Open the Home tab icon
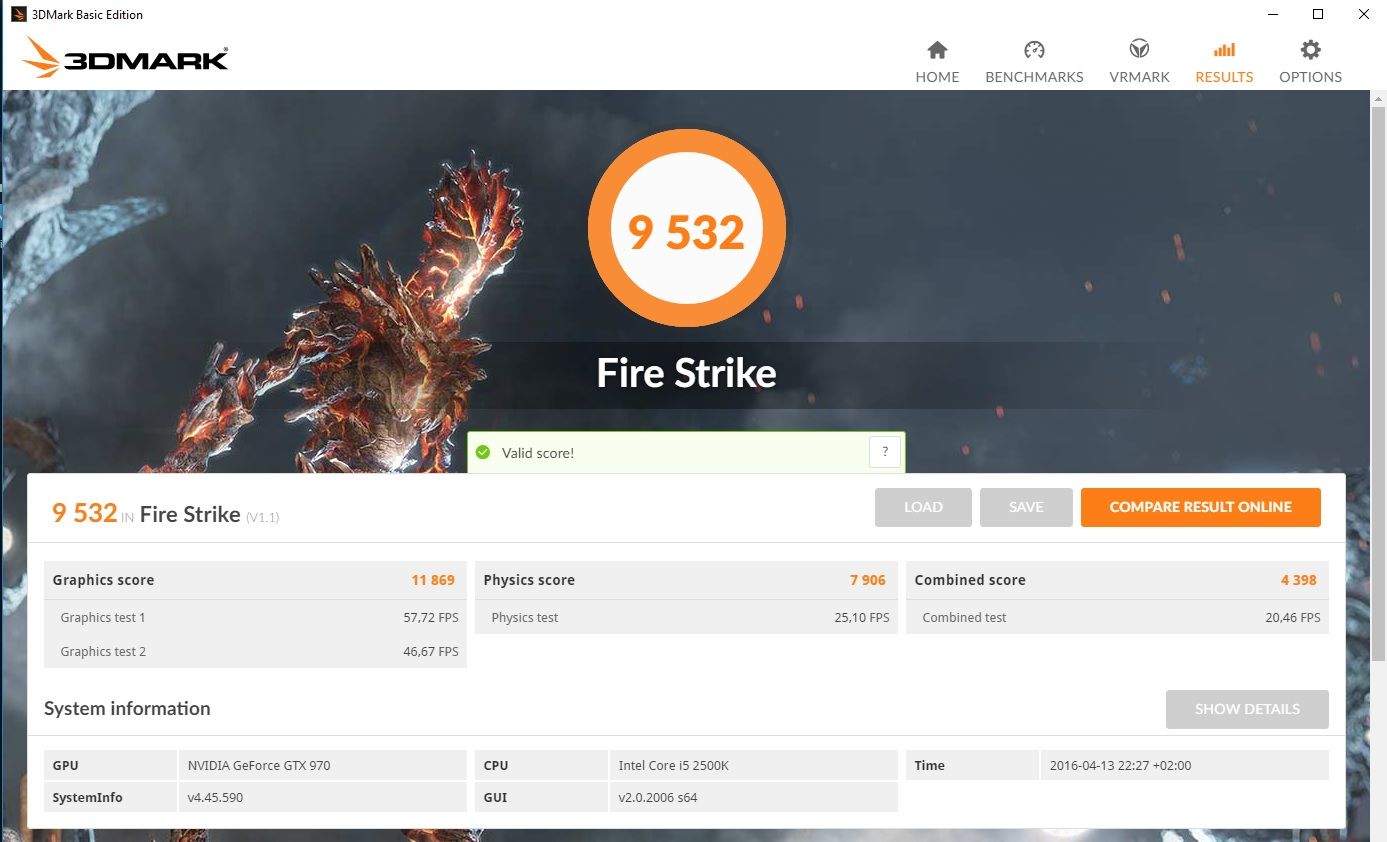Screen dimensions: 1387x842 click(x=937, y=50)
